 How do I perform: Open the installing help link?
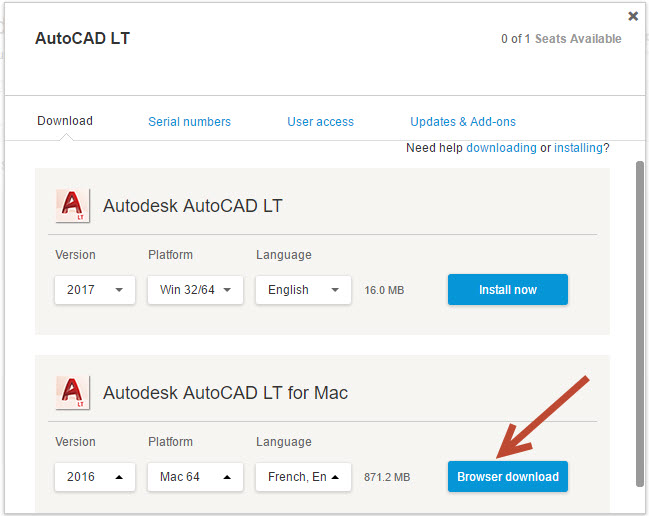pos(578,148)
